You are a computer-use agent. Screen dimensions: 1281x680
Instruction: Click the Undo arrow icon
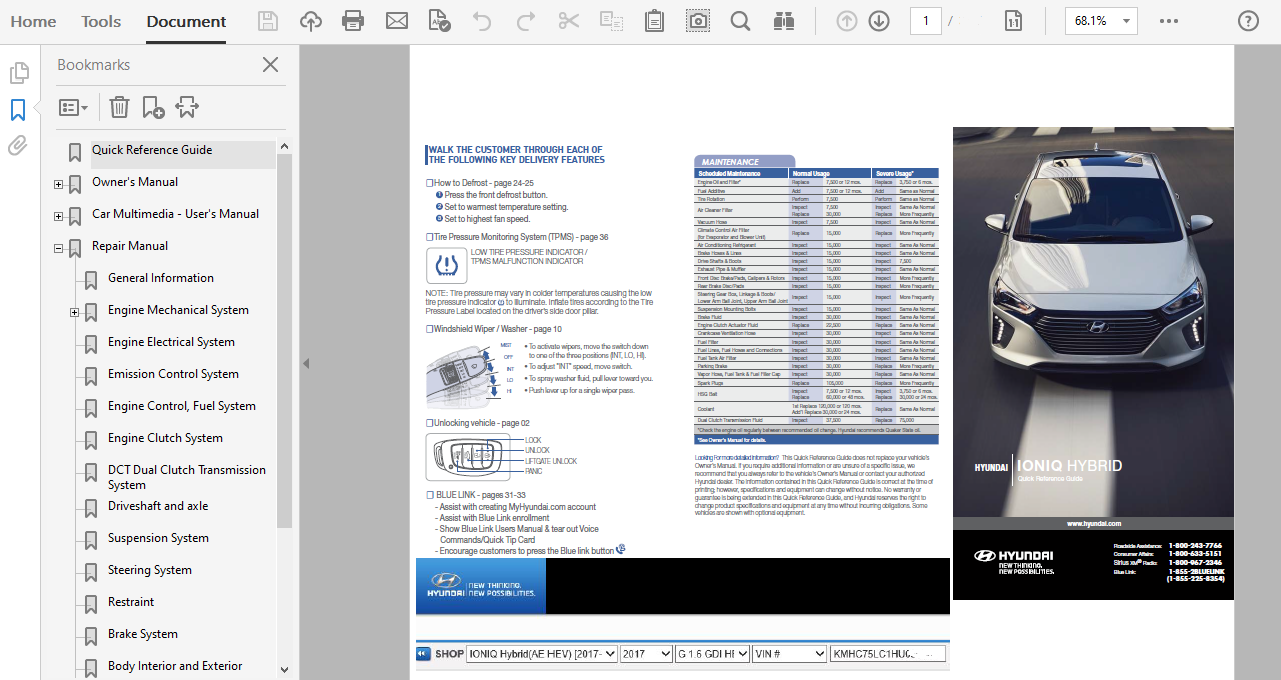pos(483,19)
